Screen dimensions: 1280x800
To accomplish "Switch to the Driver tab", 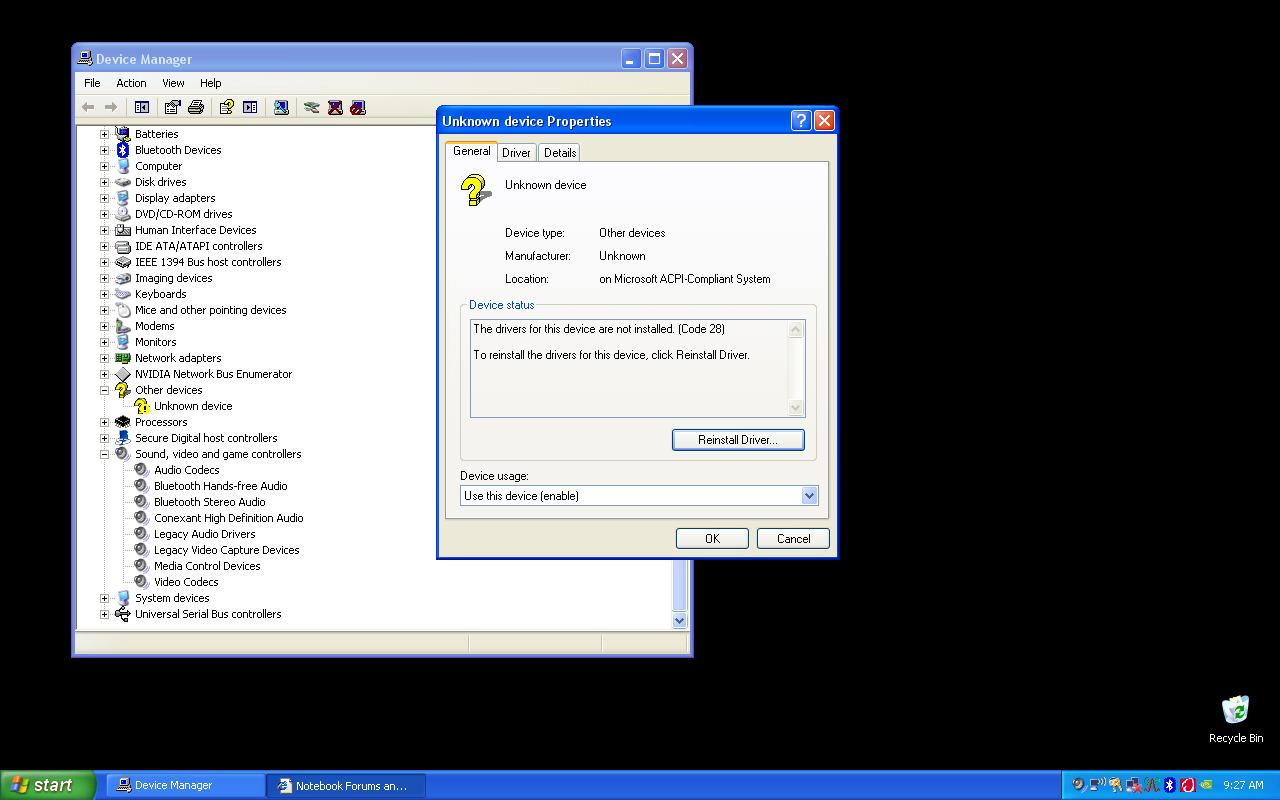I will click(x=516, y=153).
